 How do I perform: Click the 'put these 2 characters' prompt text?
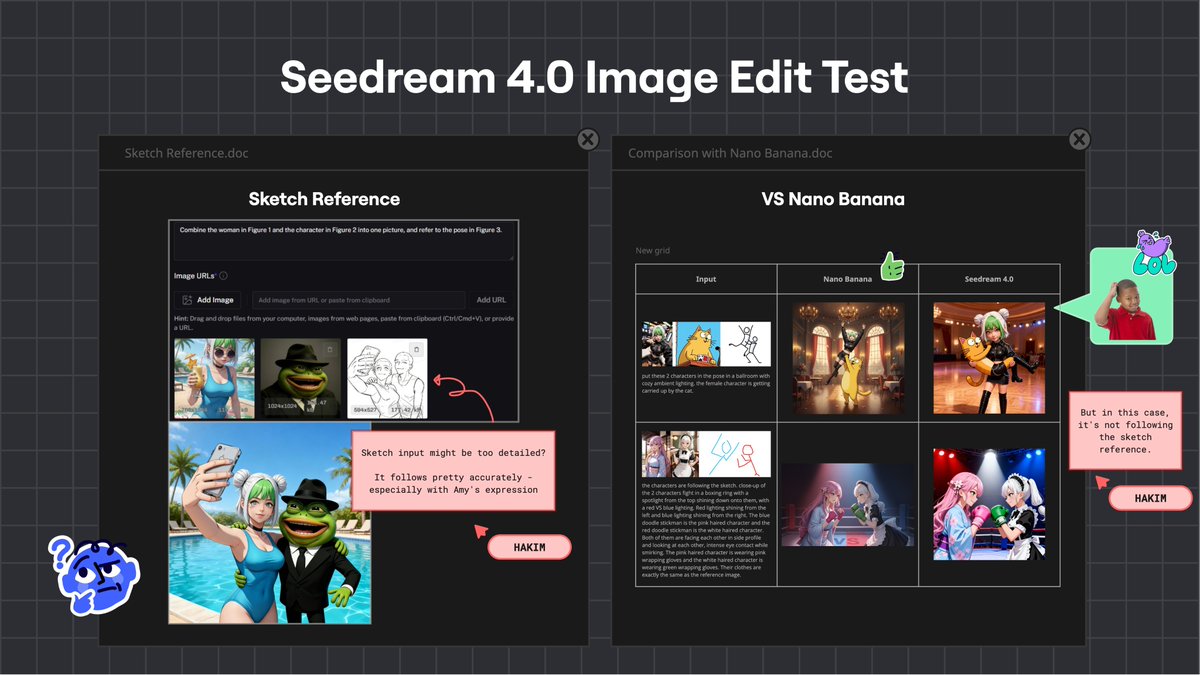pos(706,385)
